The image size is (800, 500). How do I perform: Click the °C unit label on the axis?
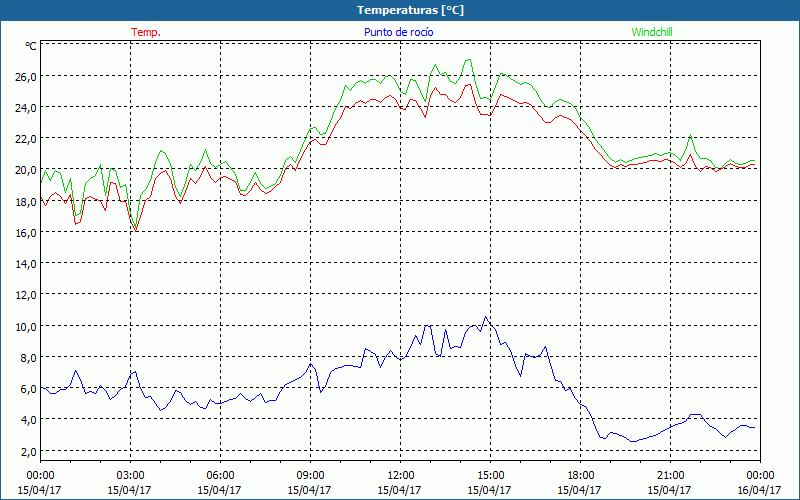click(x=31, y=46)
